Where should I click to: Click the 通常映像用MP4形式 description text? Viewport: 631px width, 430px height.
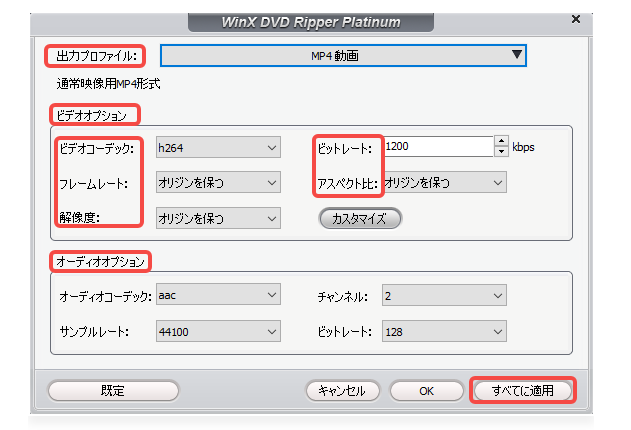108,84
